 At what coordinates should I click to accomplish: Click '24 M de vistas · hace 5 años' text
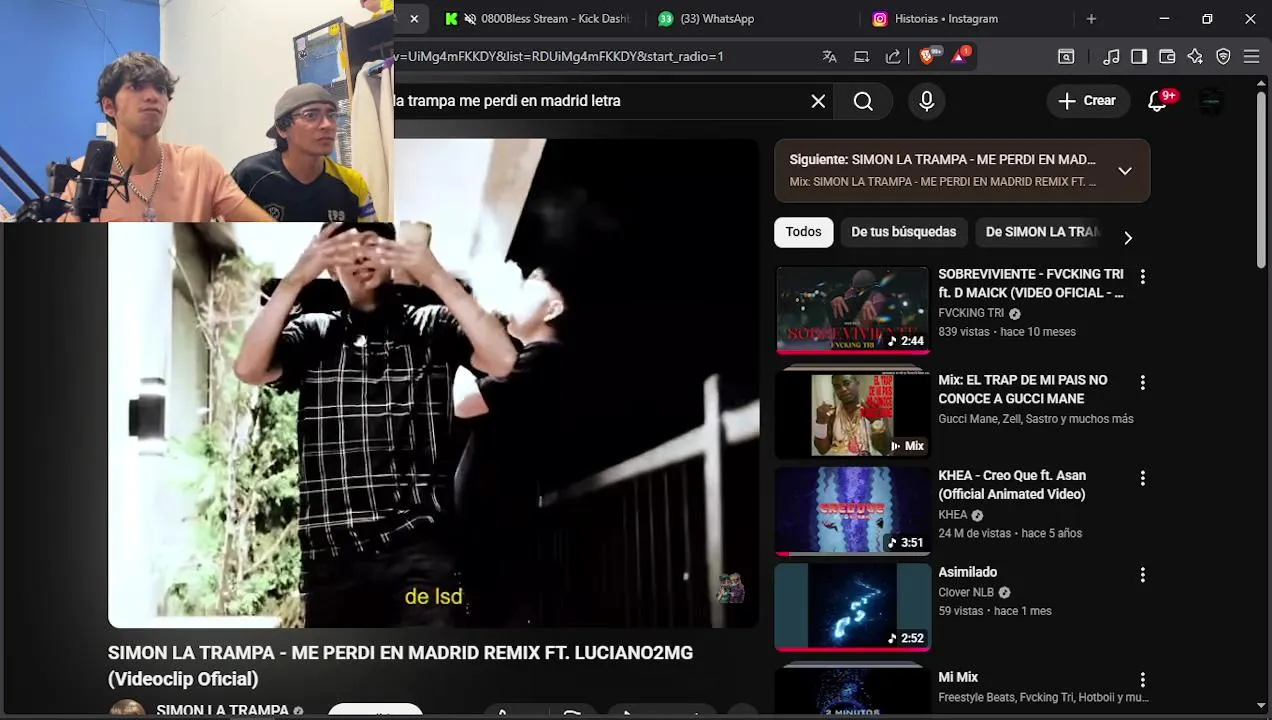[1010, 534]
